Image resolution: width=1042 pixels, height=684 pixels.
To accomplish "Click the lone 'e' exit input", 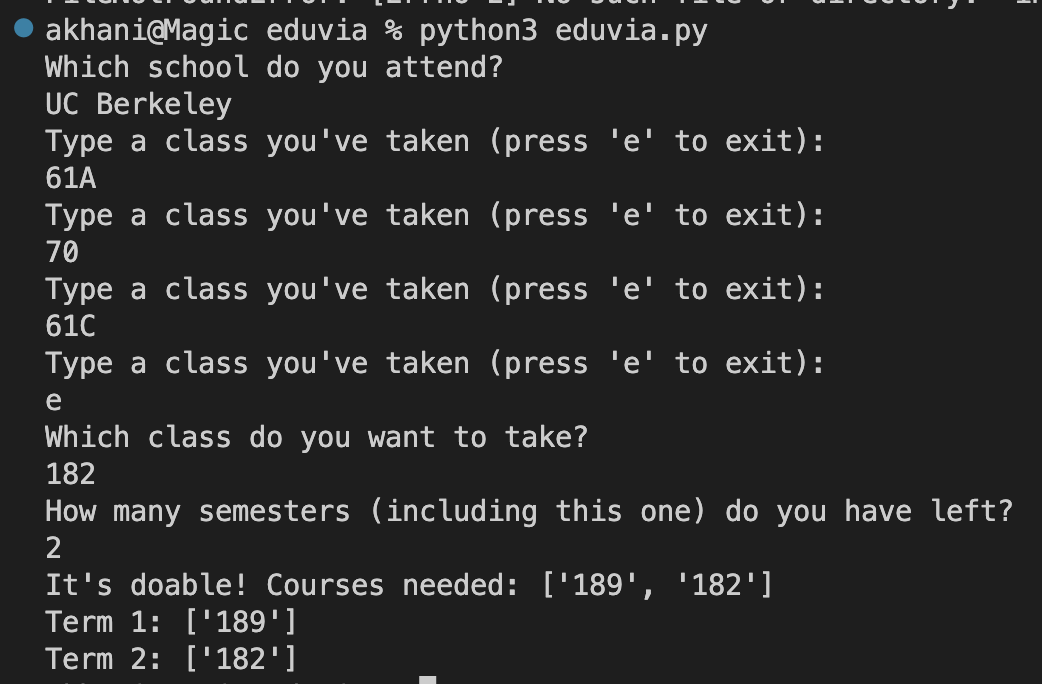I will 54,401.
